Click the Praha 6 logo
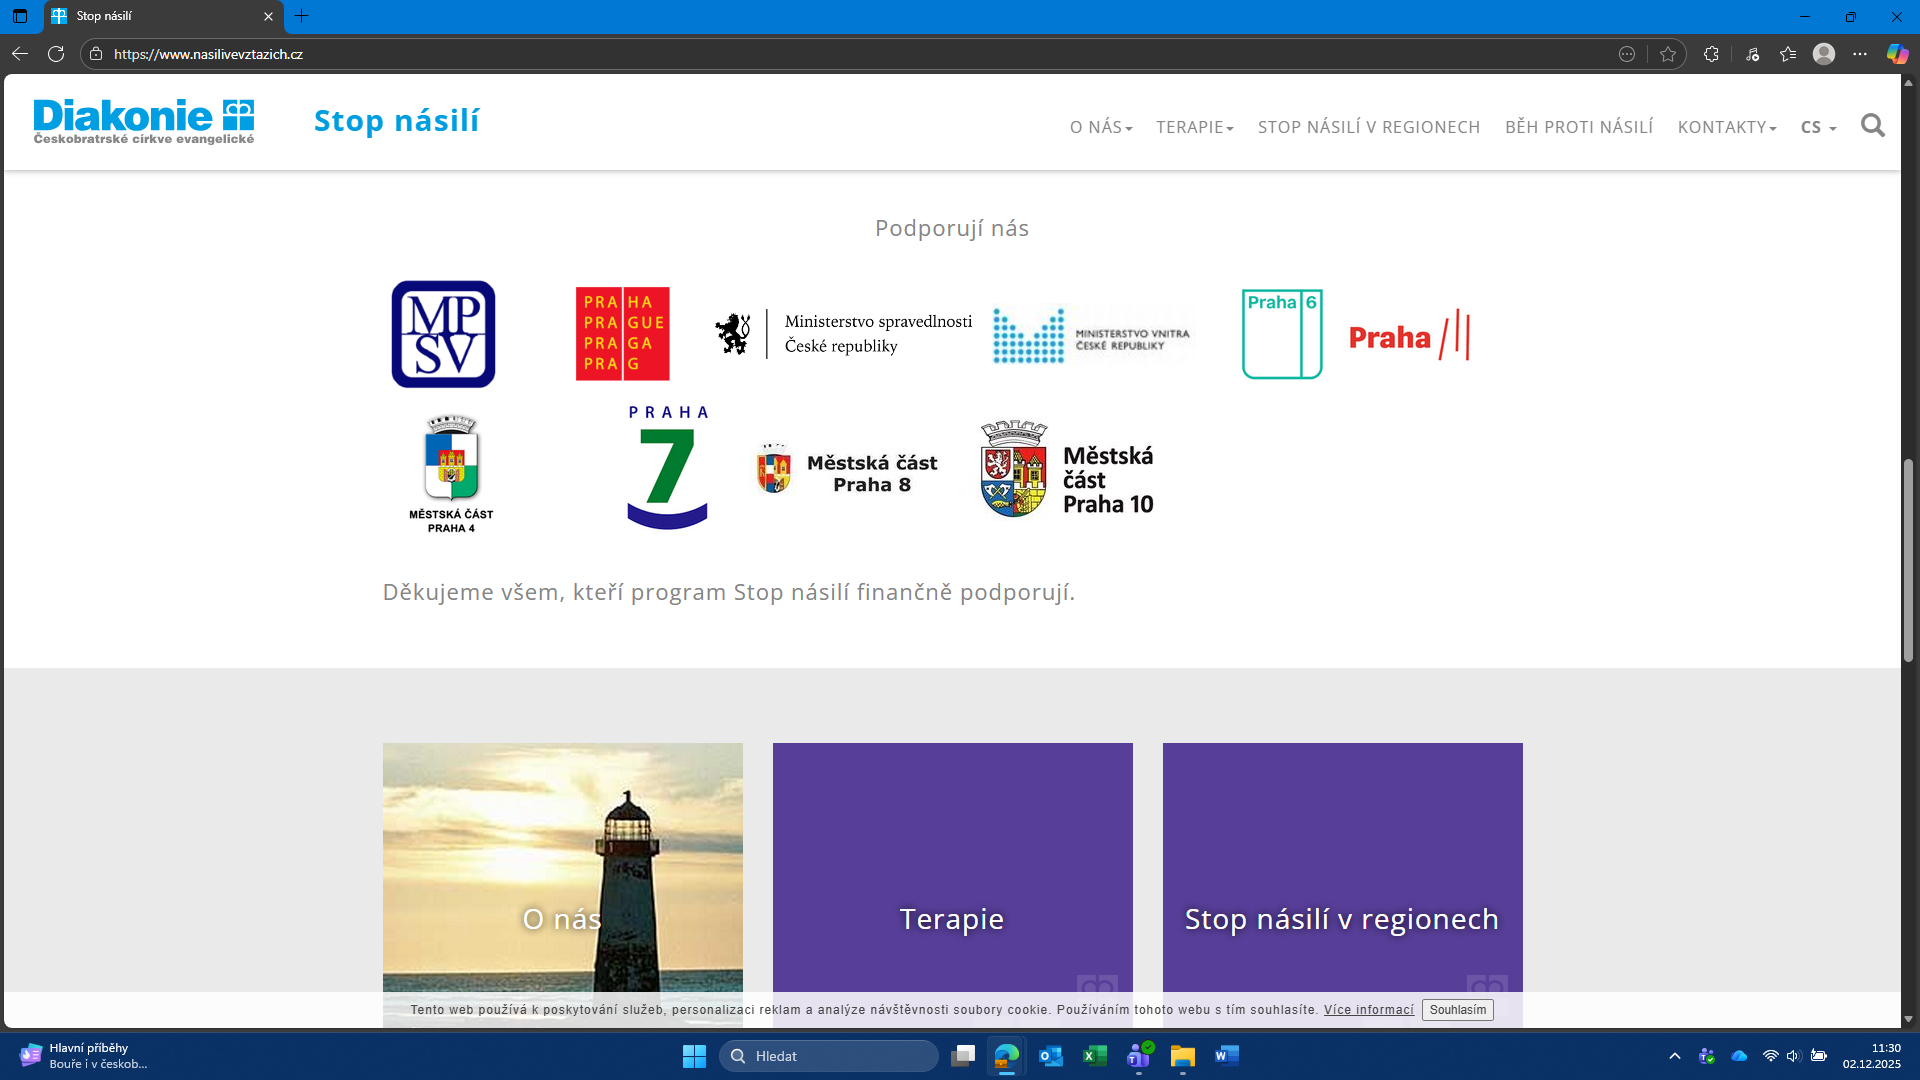The image size is (1920, 1080). [1282, 334]
